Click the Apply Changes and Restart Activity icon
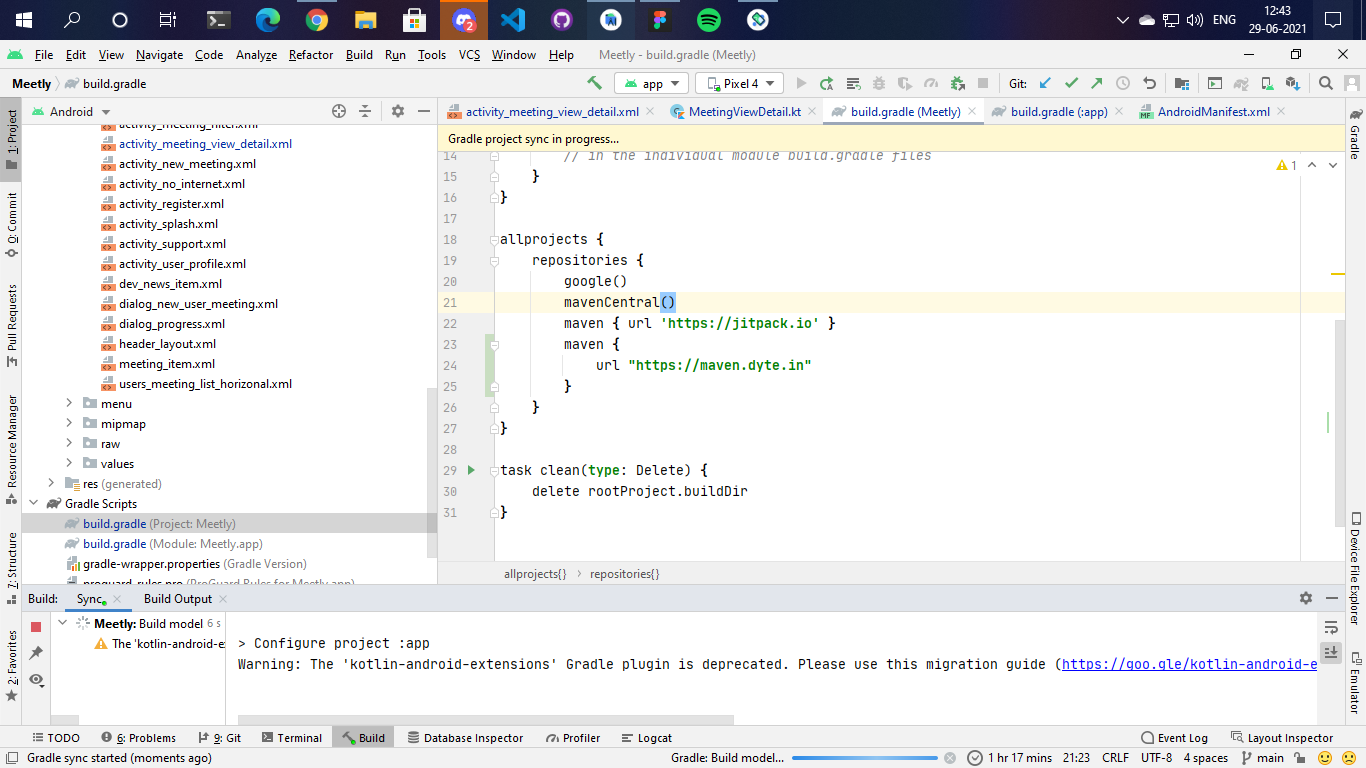 (x=827, y=84)
